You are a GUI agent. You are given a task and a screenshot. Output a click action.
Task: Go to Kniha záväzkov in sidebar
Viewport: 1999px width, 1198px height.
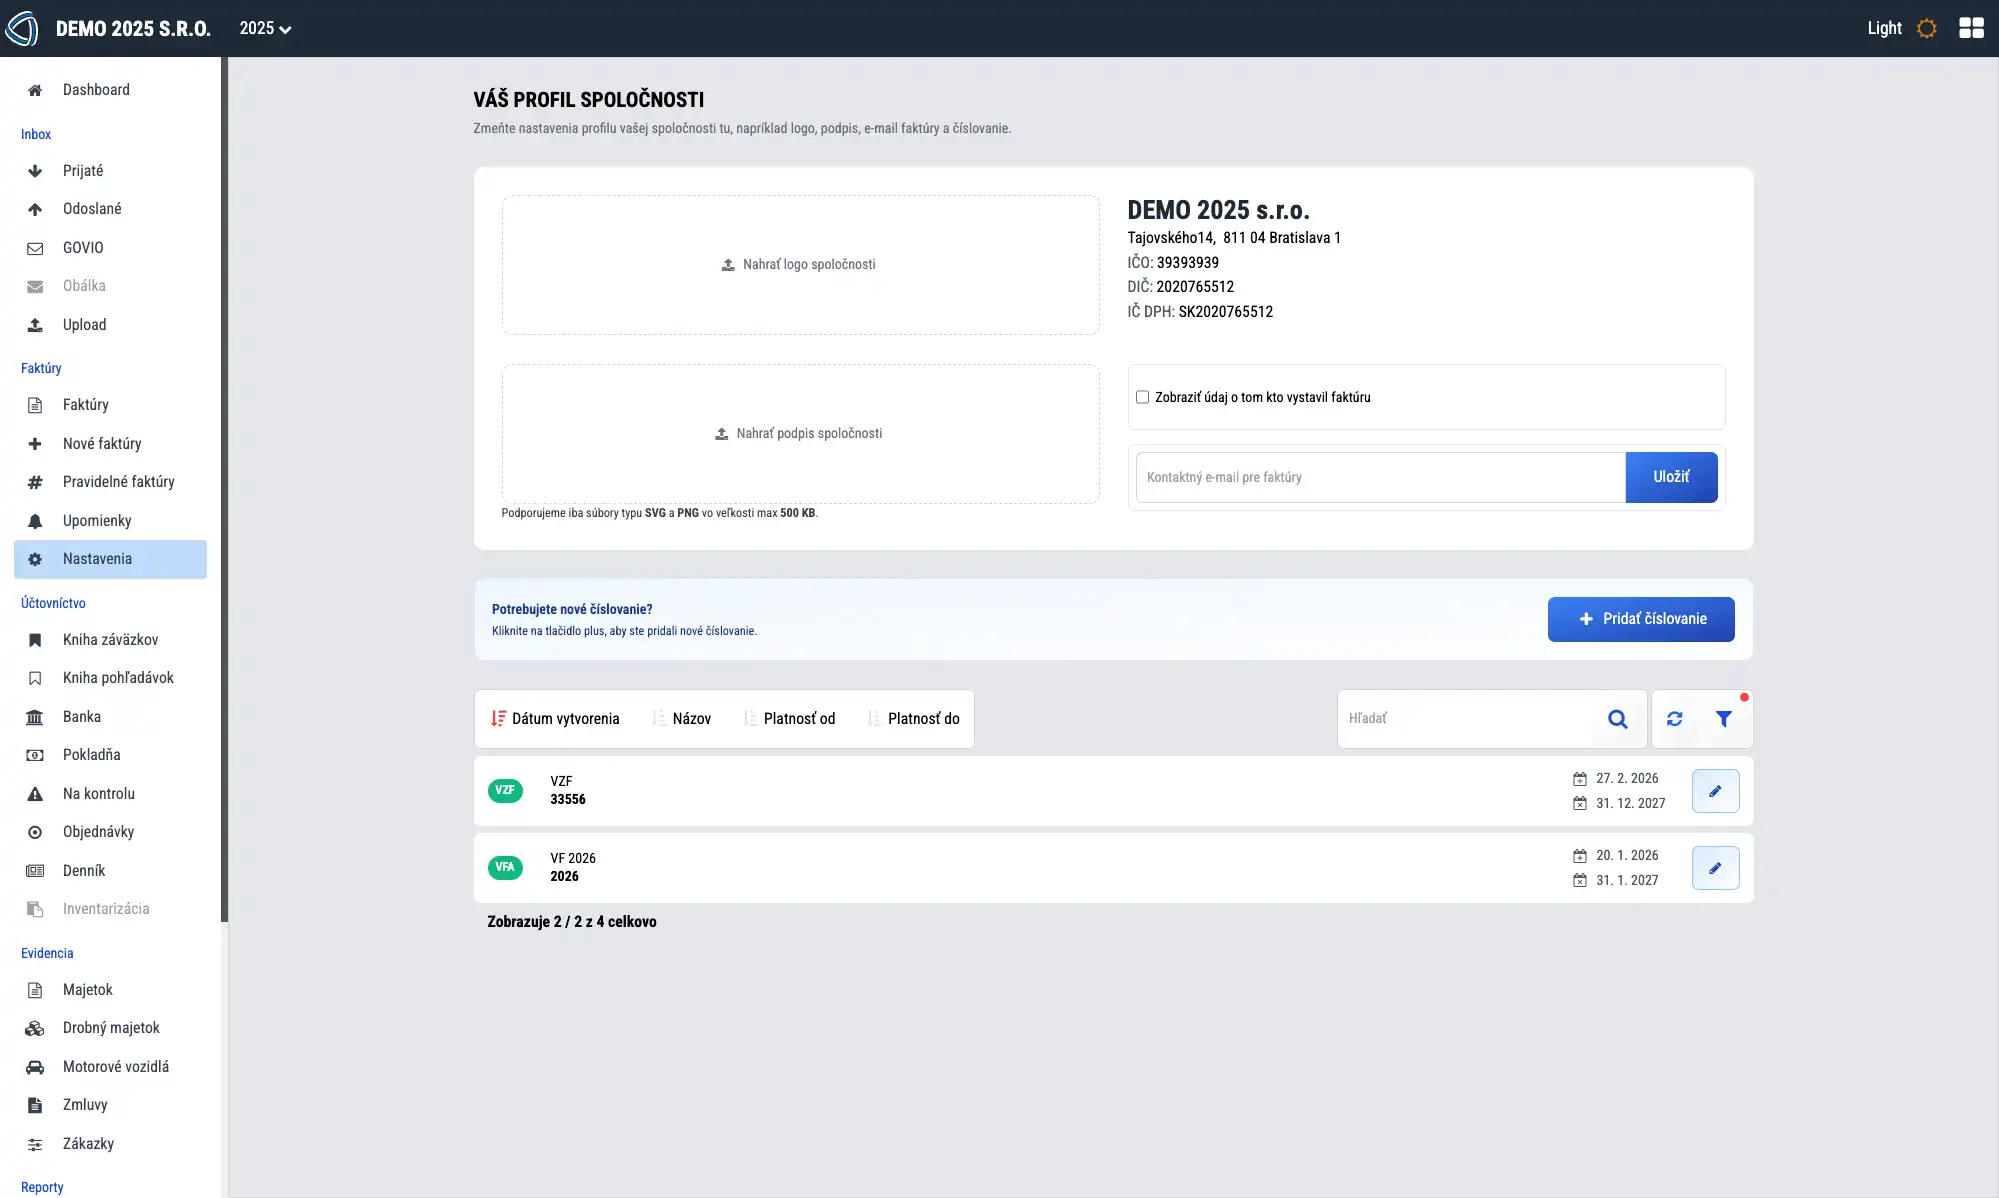tap(110, 640)
